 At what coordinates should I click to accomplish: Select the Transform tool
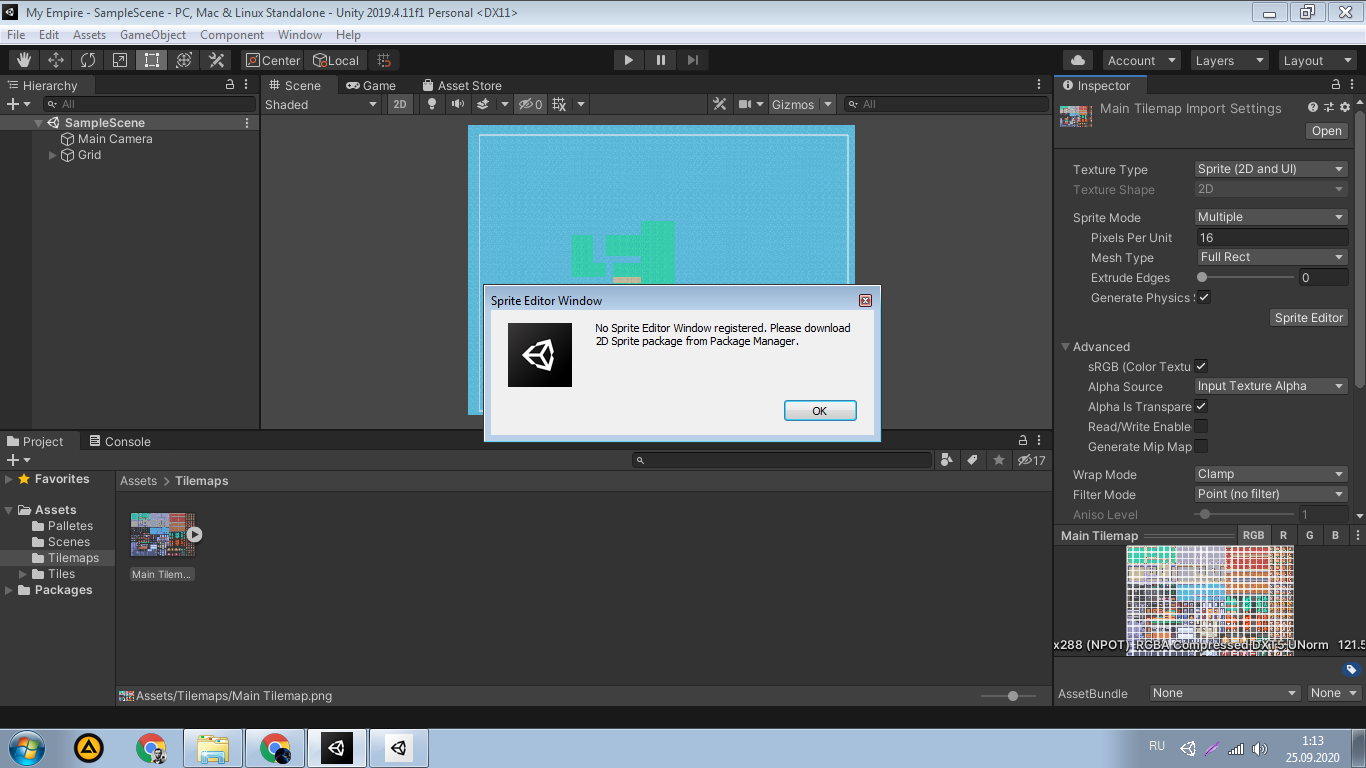(x=184, y=60)
